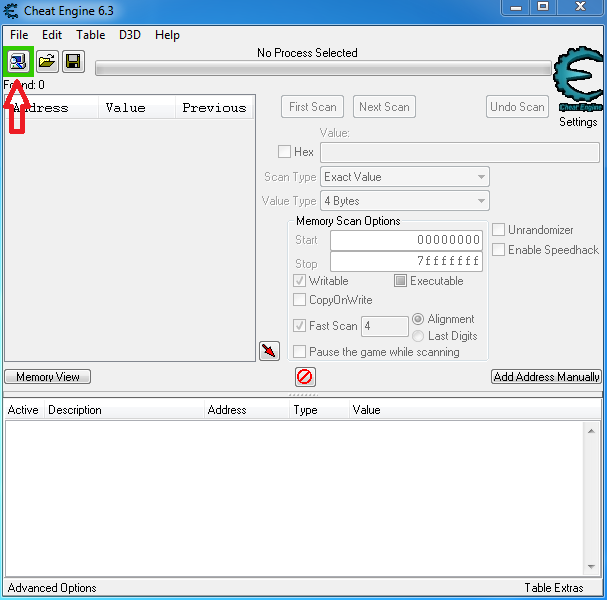Click address list scroll down arrow
The height and width of the screenshot is (600, 607).
point(591,567)
